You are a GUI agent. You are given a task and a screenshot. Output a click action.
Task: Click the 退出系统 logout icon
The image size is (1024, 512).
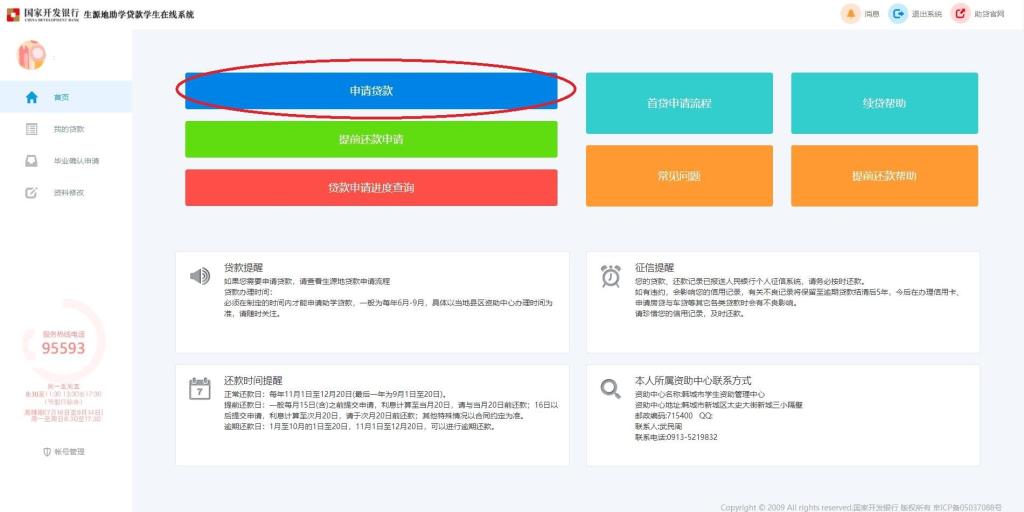click(899, 14)
